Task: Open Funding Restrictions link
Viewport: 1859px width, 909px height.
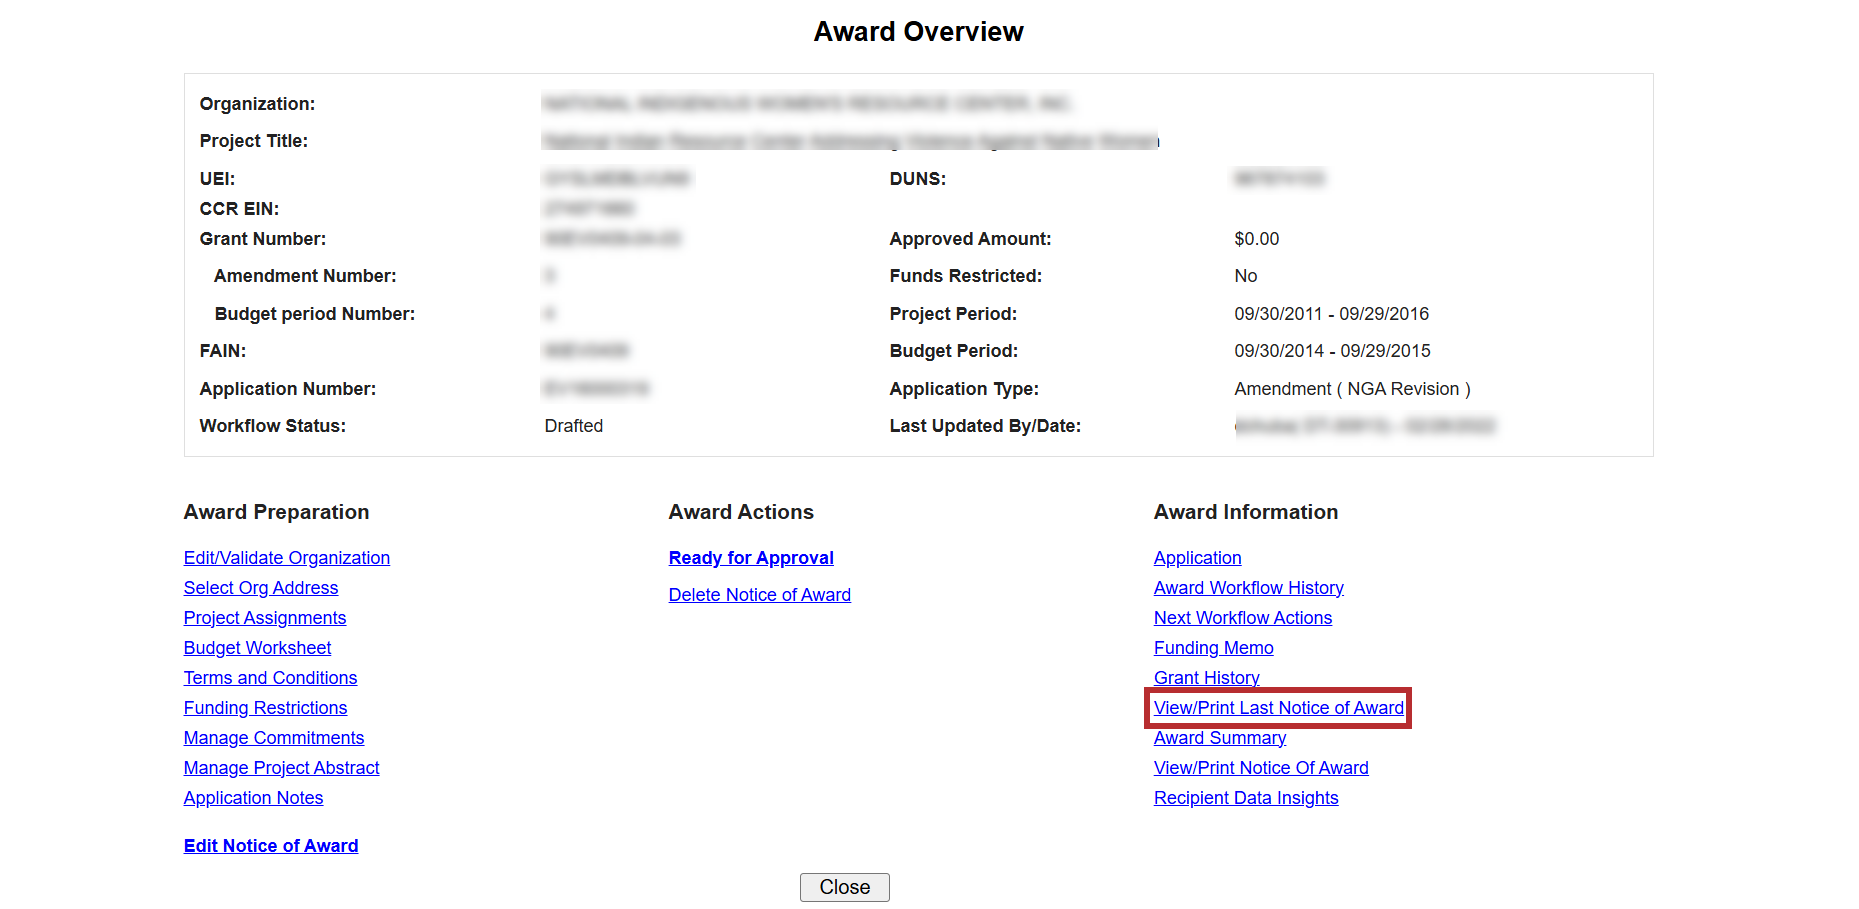Action: [x=265, y=708]
